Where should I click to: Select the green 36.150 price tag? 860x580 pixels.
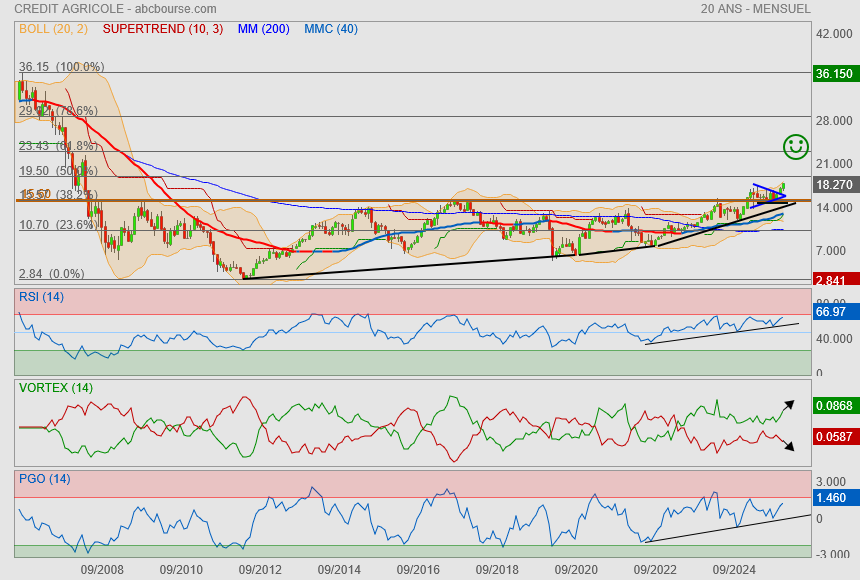tap(834, 74)
